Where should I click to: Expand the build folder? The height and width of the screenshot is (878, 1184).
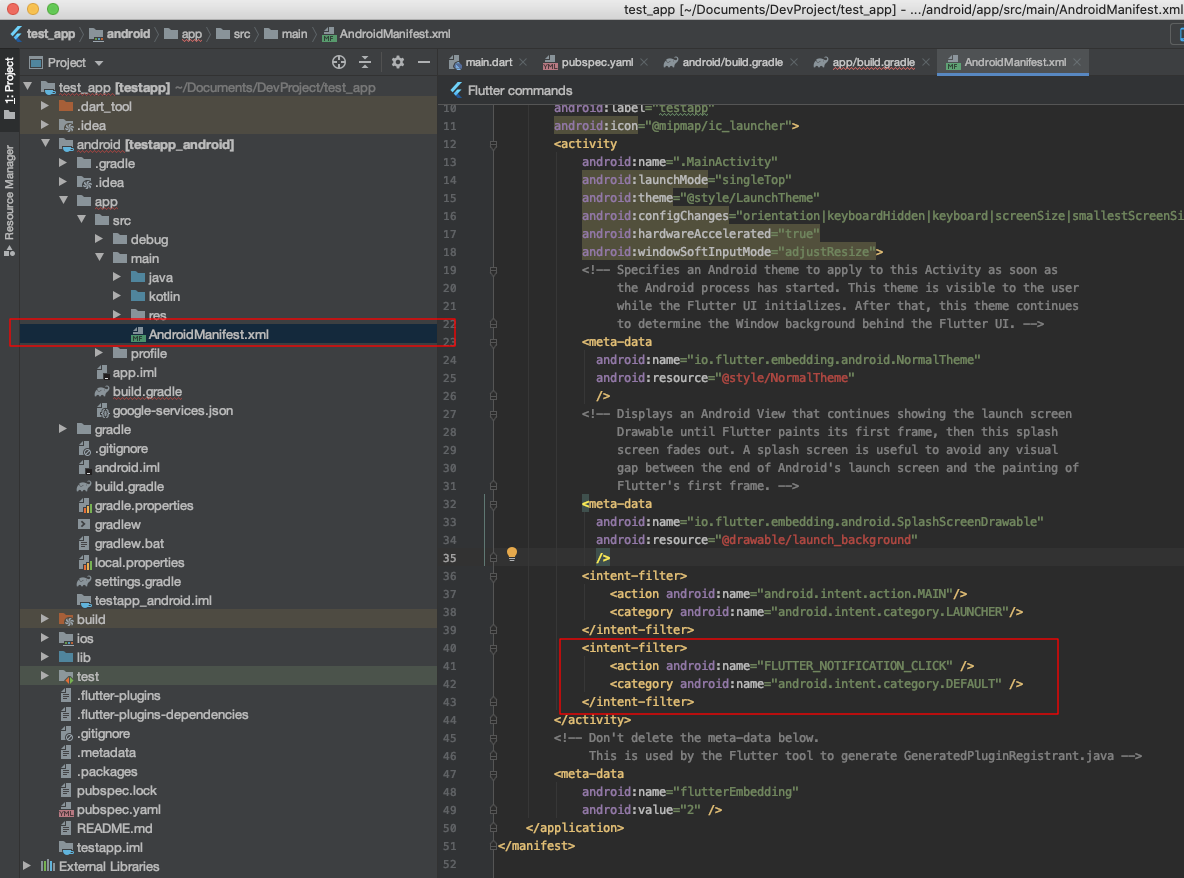click(x=45, y=618)
